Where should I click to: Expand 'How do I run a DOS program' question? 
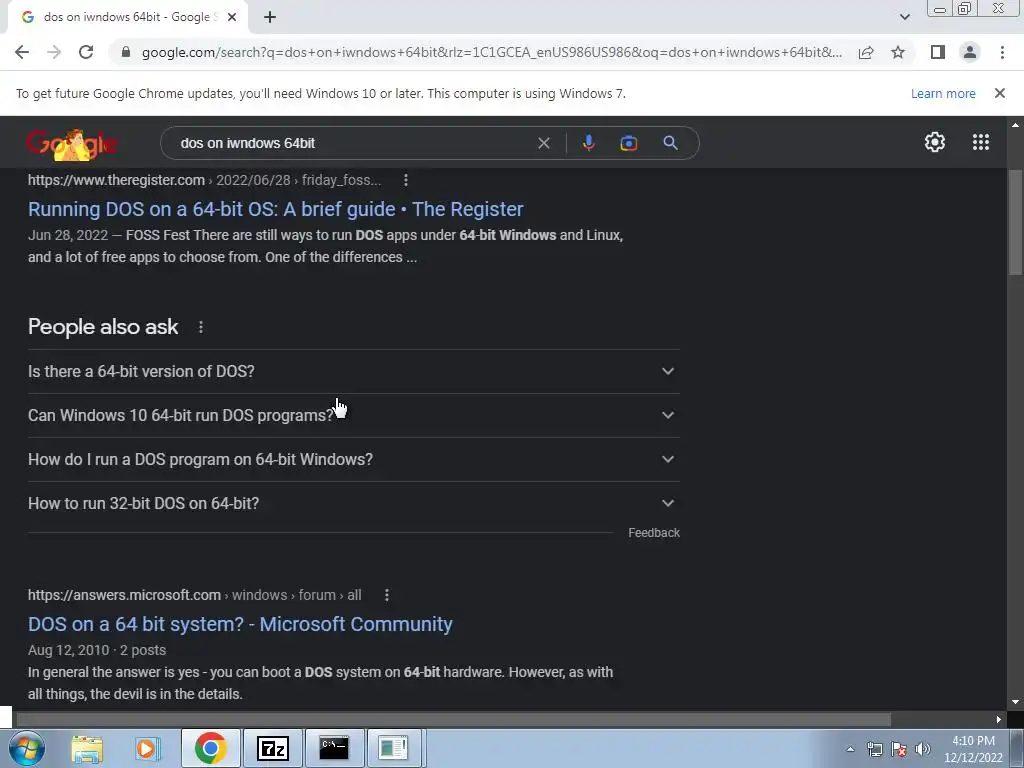click(353, 459)
